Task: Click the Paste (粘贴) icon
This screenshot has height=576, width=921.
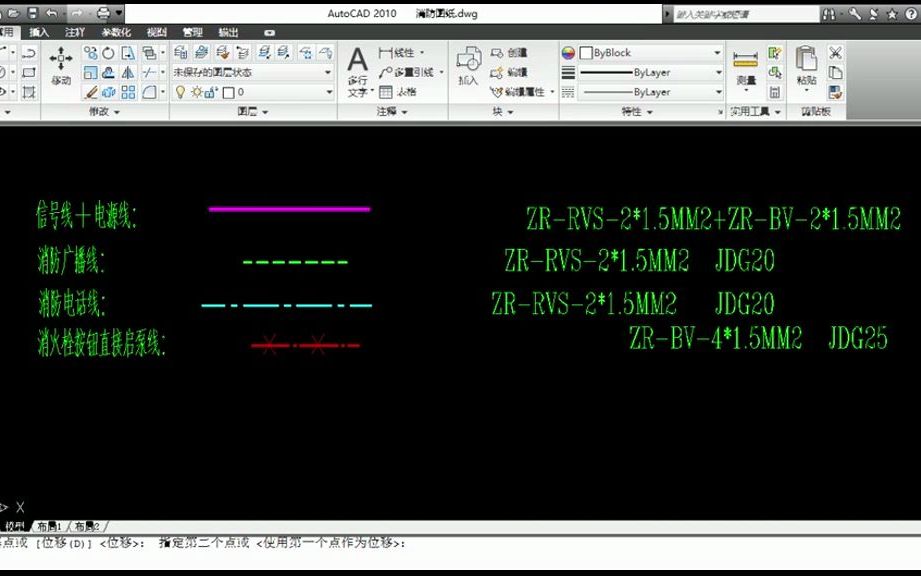Action: coord(806,60)
